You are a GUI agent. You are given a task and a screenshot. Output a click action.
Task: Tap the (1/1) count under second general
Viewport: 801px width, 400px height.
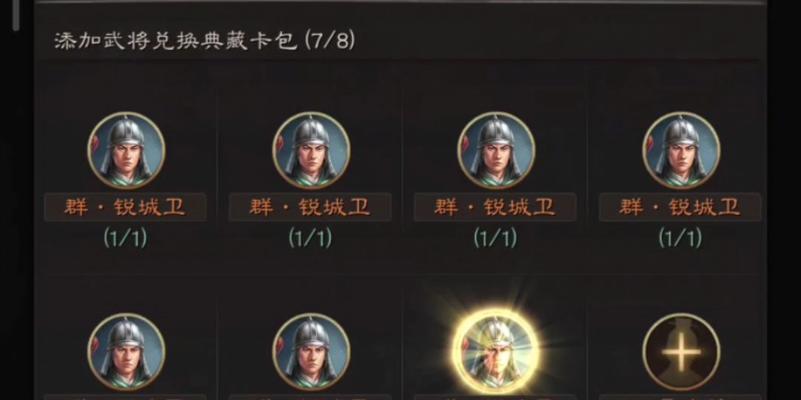pos(310,238)
